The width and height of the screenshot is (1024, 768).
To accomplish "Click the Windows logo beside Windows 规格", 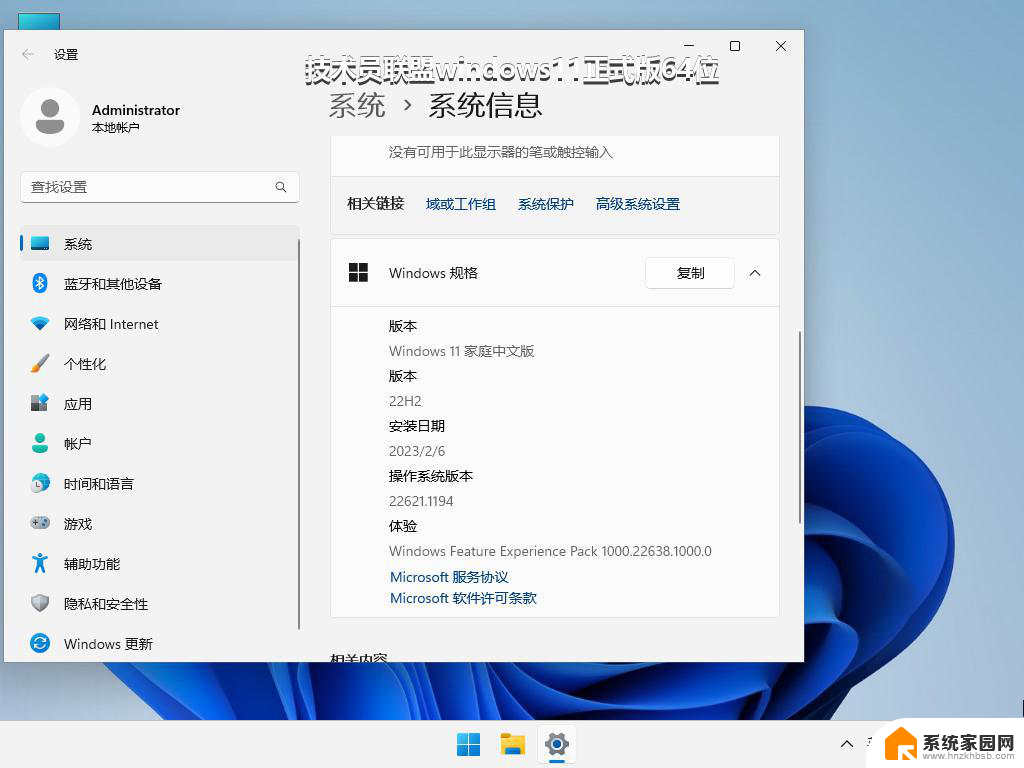I will click(359, 272).
